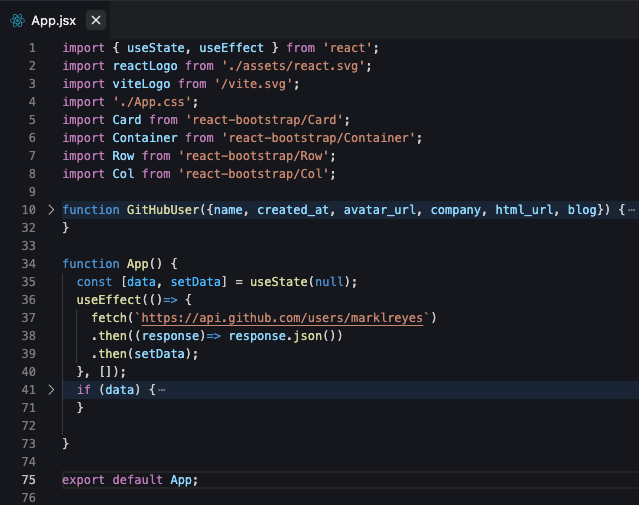Click response.json() on line 38

coord(285,336)
